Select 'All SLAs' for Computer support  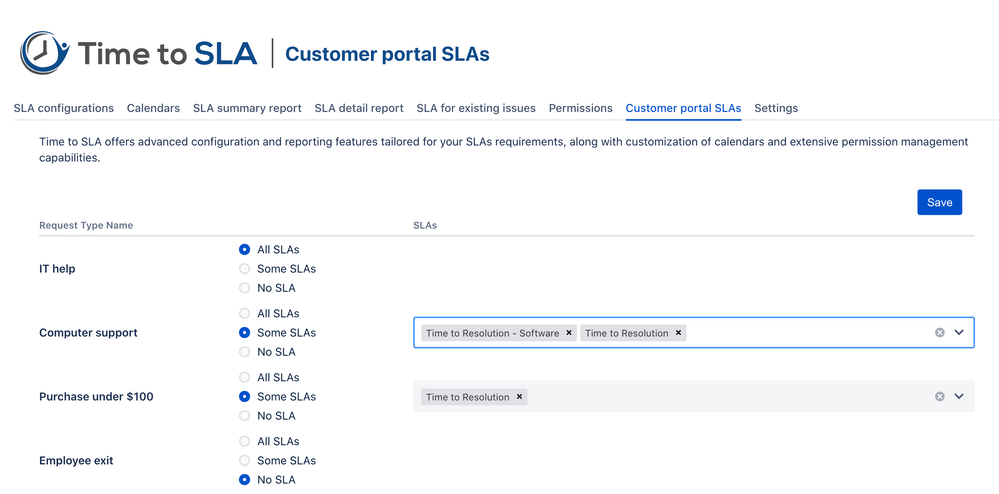245,314
